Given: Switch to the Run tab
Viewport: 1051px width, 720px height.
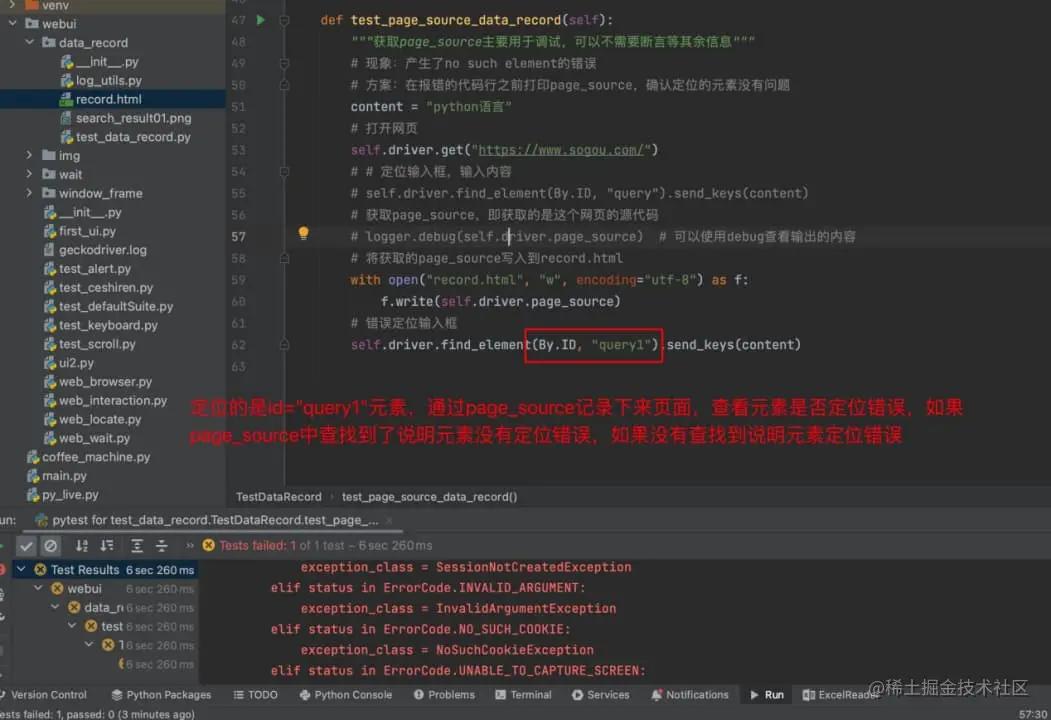Looking at the screenshot, I should (x=765, y=694).
